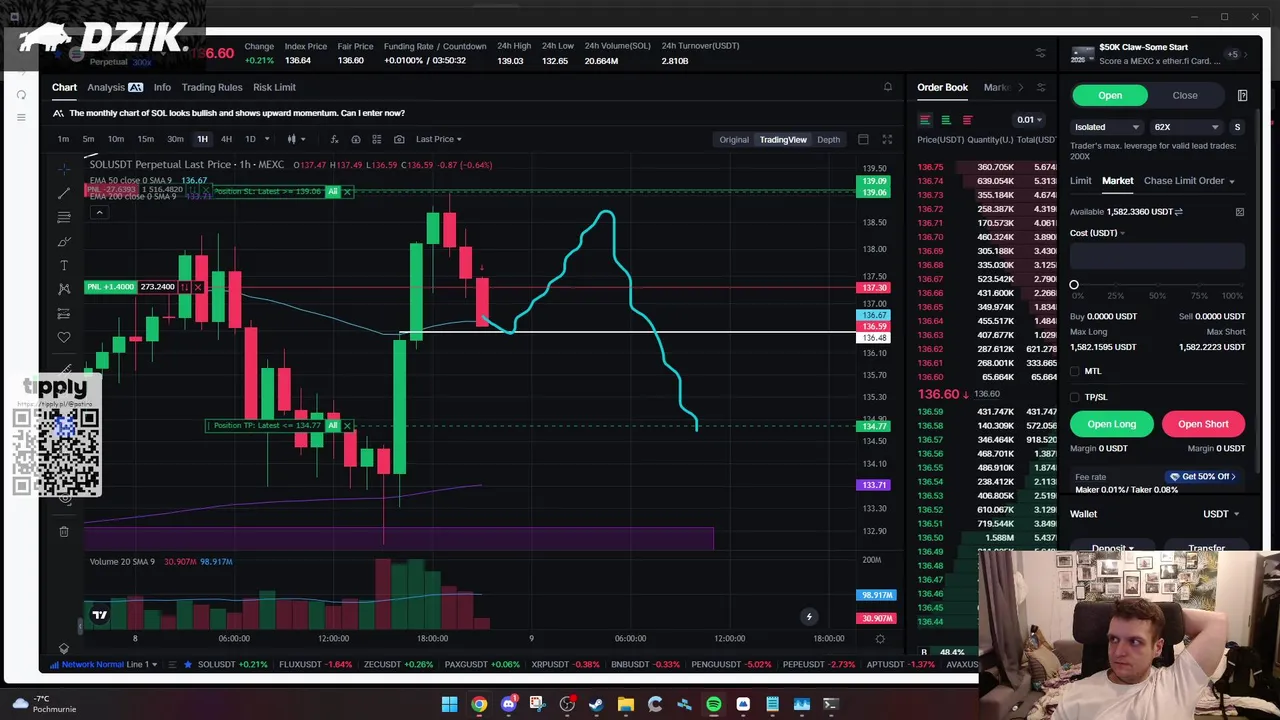Click the Open Short button
The image size is (1280, 720).
[x=1203, y=424]
